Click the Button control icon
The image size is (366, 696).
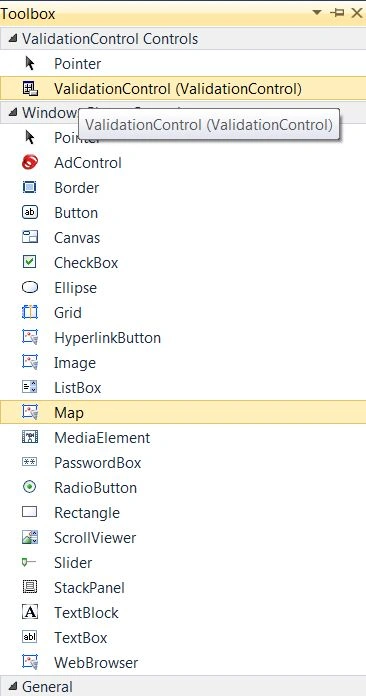30,213
